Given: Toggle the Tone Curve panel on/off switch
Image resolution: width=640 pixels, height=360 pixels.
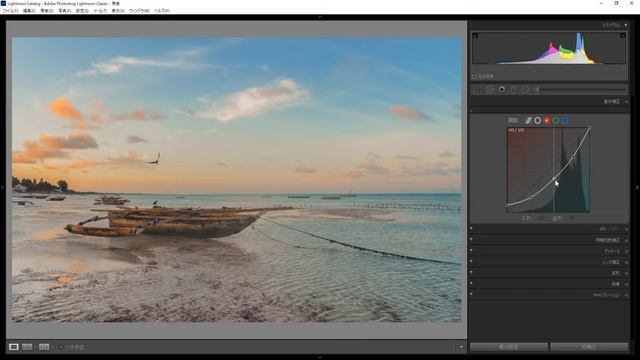Looking at the screenshot, I should pos(471,111).
